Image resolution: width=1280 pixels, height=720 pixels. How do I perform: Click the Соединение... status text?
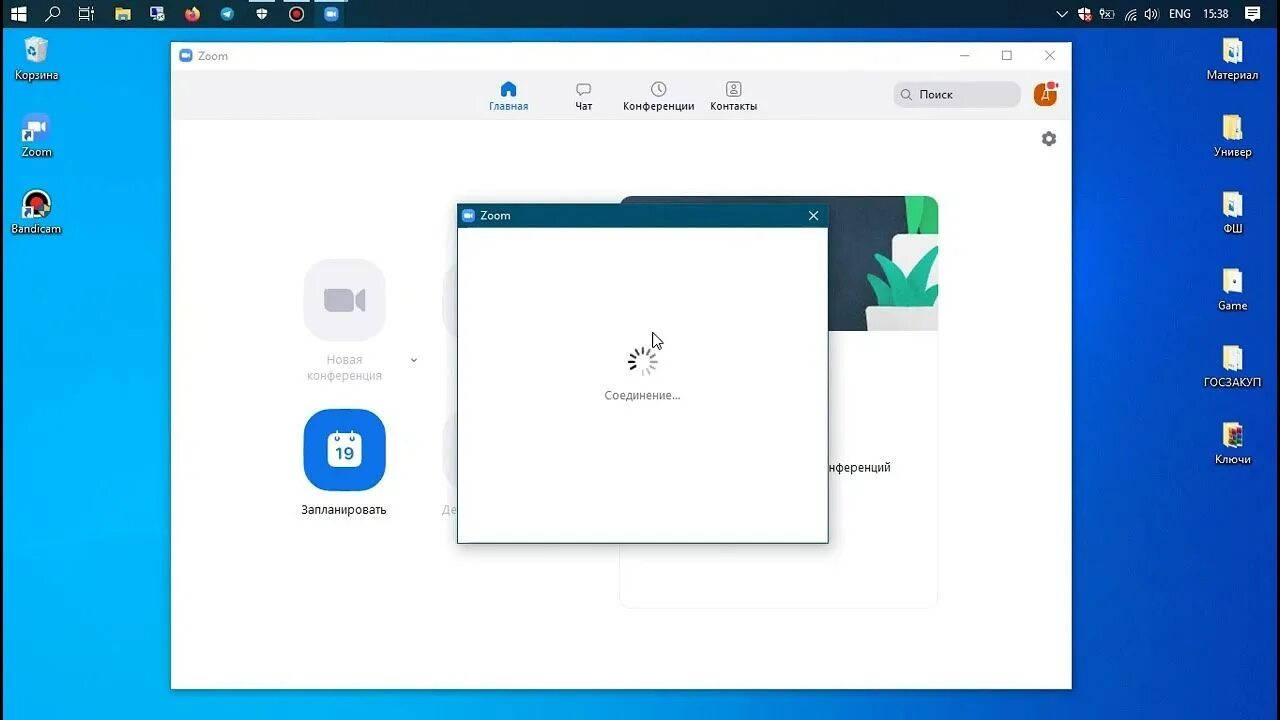tap(642, 395)
